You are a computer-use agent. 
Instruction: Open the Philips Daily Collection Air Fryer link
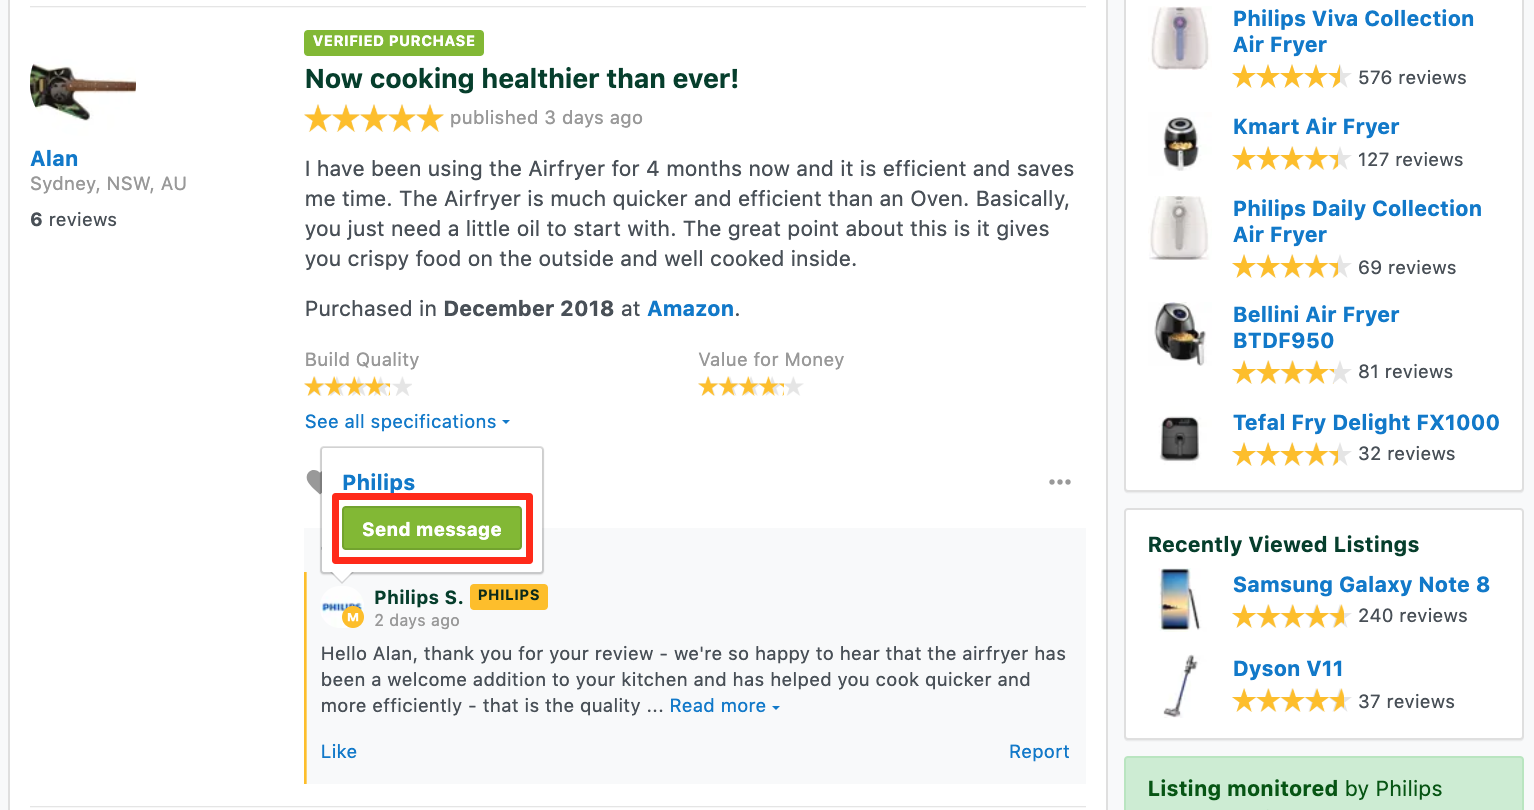[1357, 222]
